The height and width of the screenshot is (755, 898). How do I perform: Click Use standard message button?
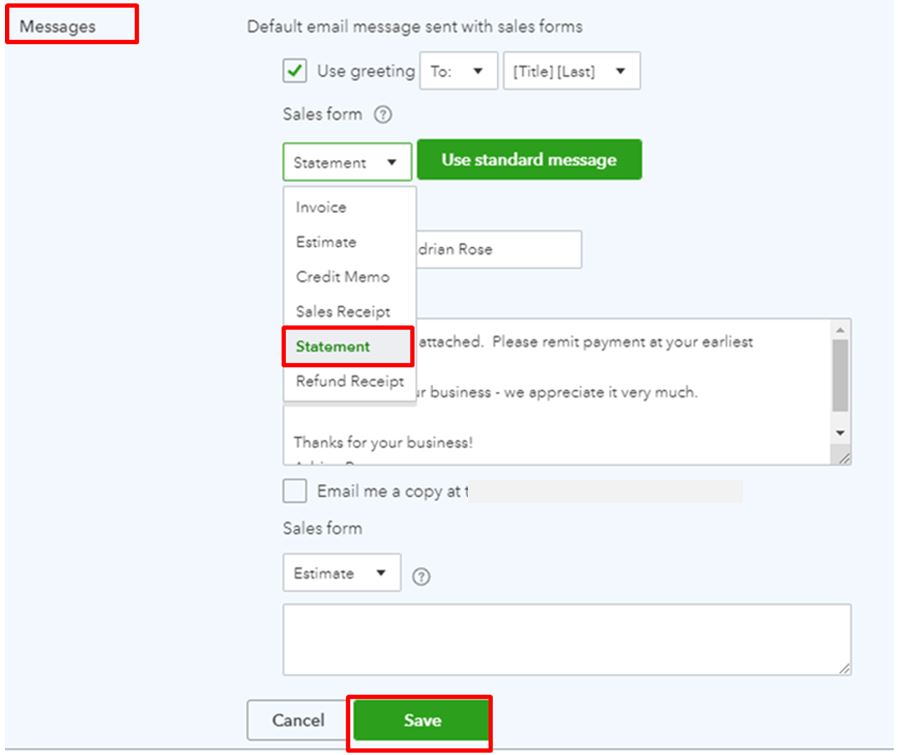click(x=529, y=159)
